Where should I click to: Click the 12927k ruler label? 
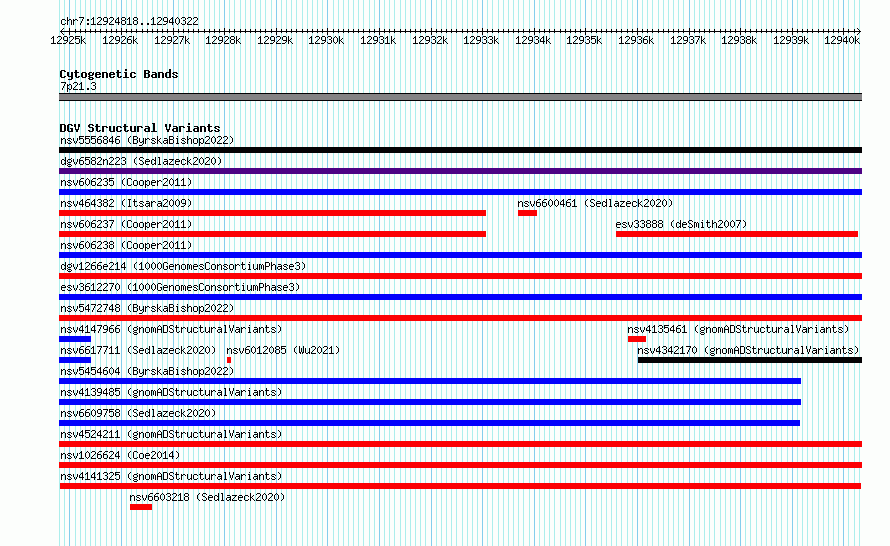click(x=172, y=40)
